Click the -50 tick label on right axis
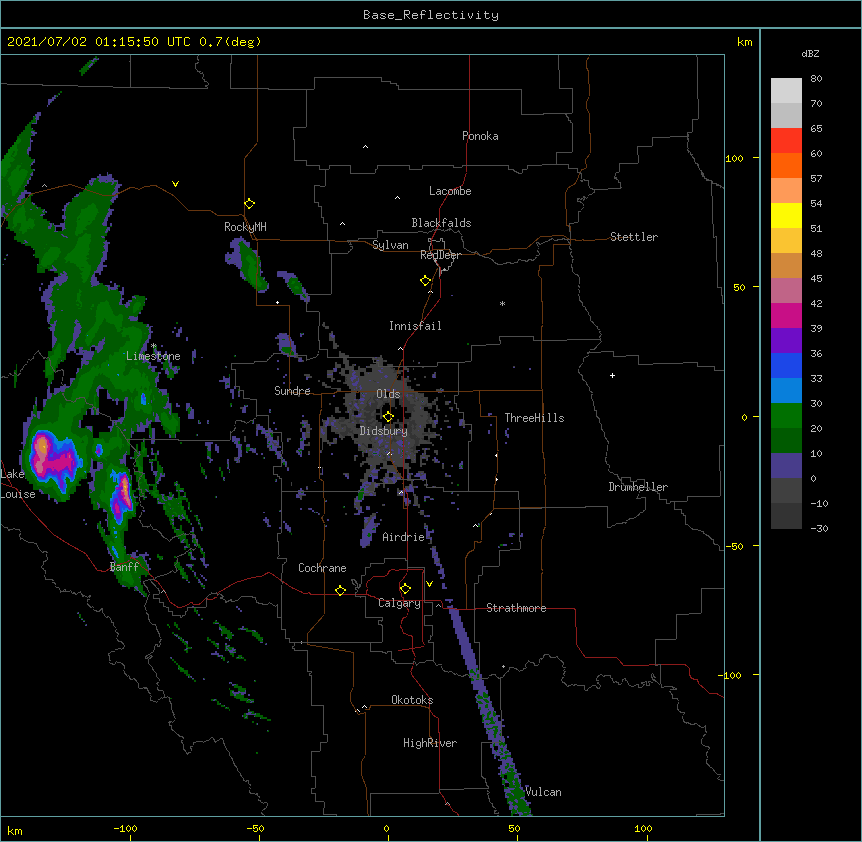This screenshot has height=842, width=862. (734, 546)
